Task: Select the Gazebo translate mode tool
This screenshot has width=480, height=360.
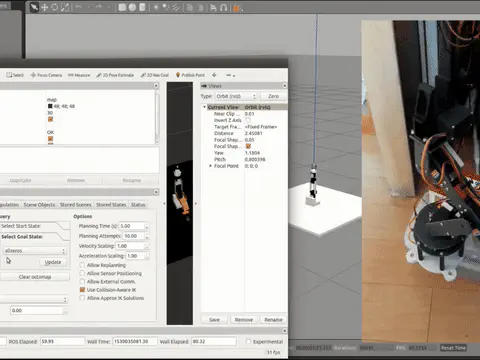Action: click(x=45, y=7)
